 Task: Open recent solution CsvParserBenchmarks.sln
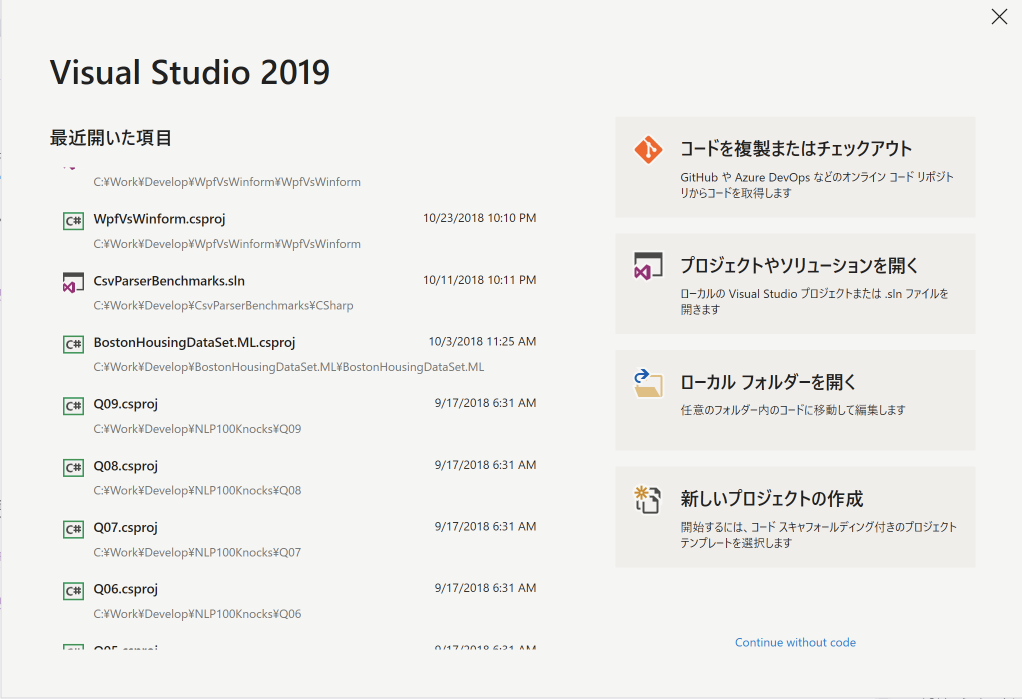click(x=299, y=293)
